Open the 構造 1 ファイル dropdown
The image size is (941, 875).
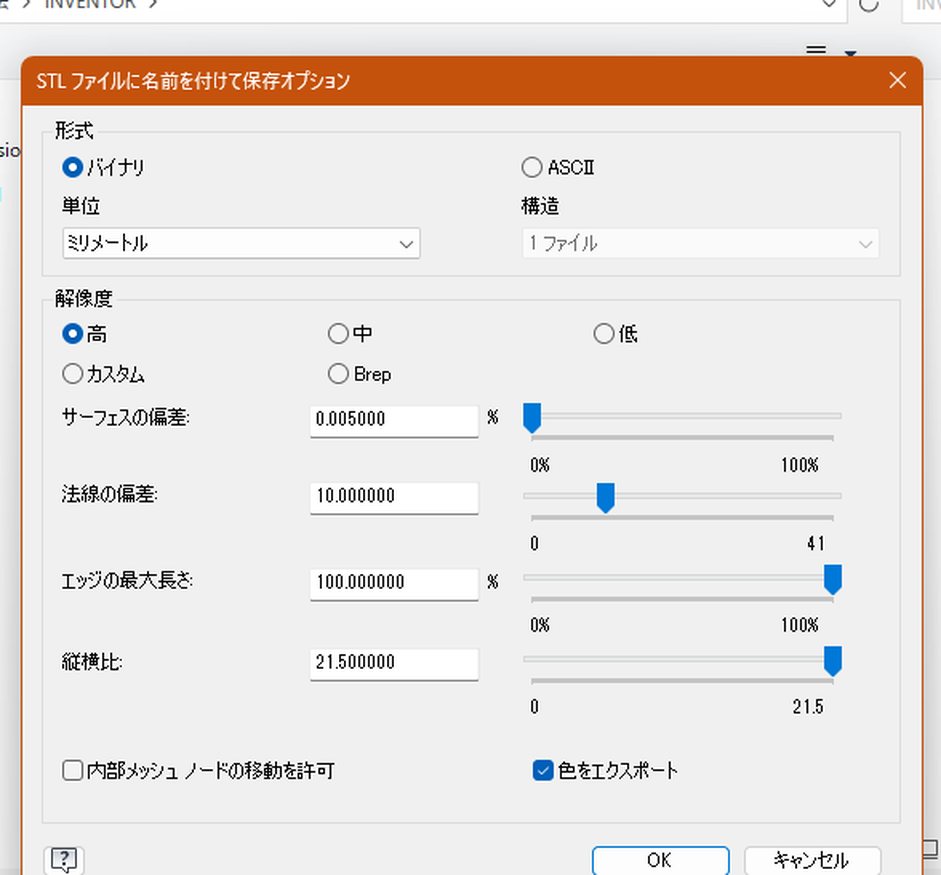tap(700, 244)
